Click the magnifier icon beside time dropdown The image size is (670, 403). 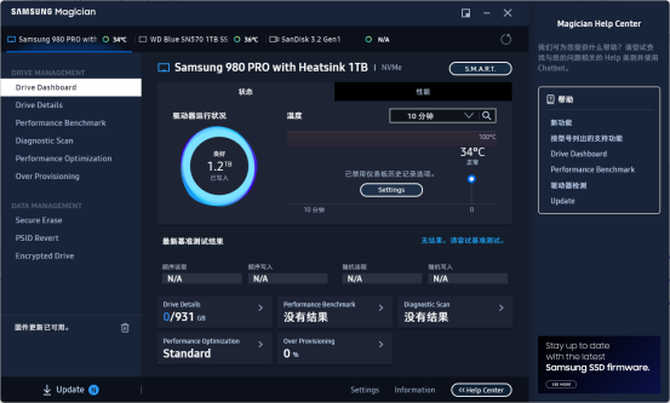[x=488, y=116]
